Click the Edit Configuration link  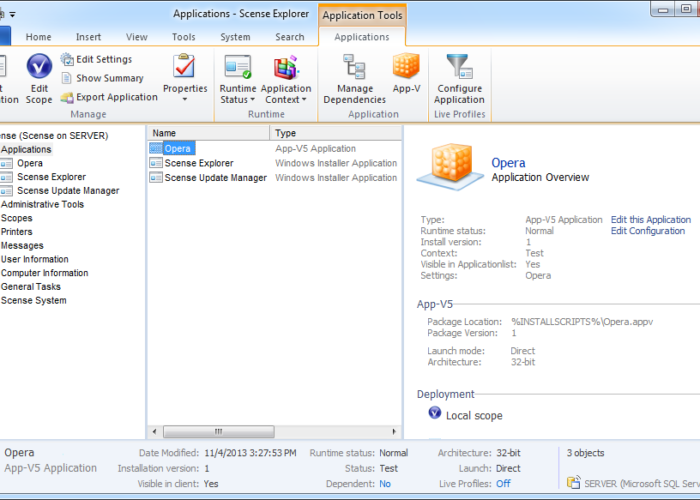[647, 231]
